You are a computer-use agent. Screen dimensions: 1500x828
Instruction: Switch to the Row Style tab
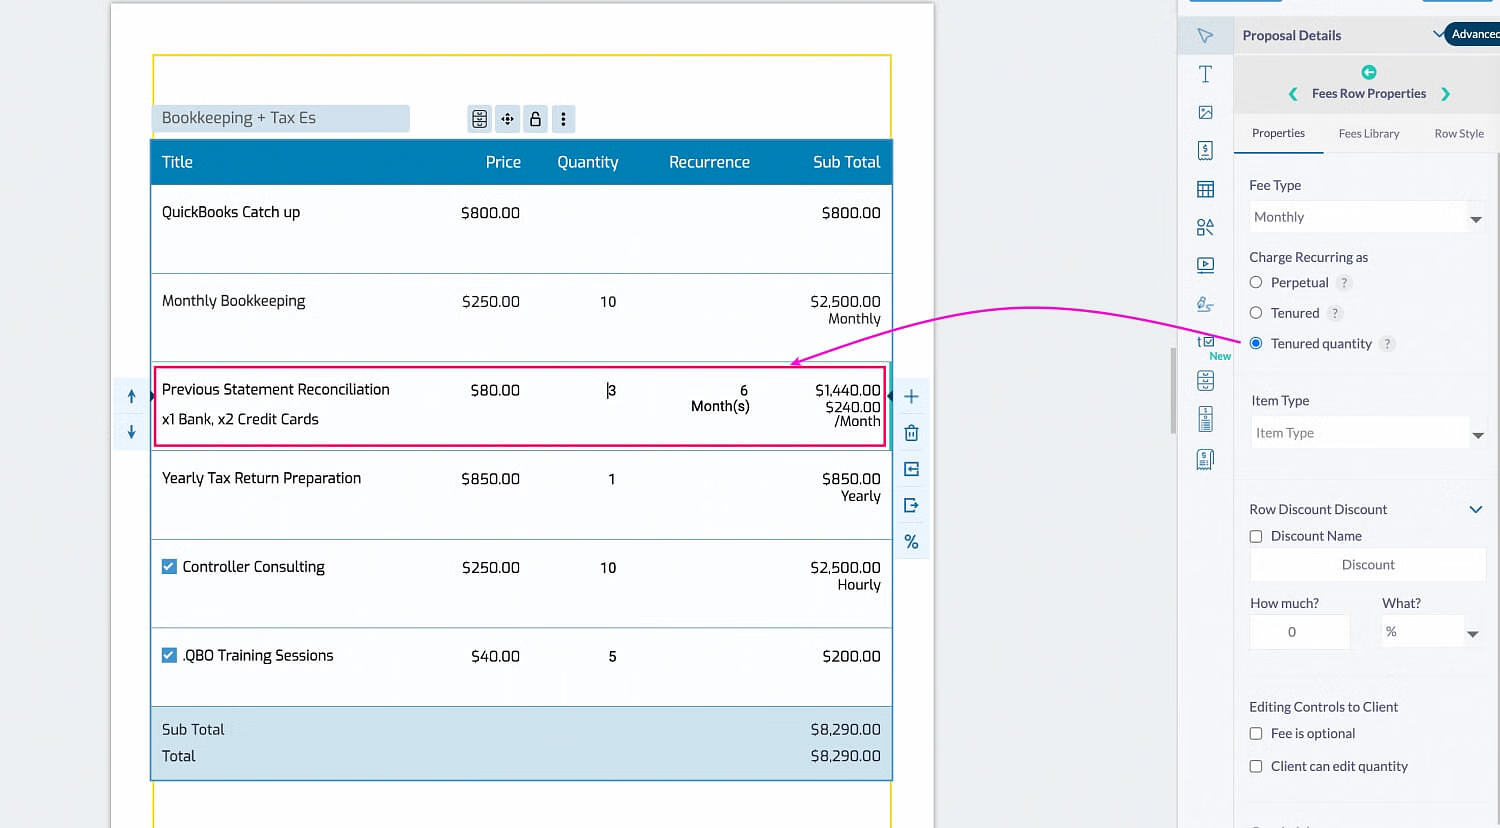[x=1459, y=133]
